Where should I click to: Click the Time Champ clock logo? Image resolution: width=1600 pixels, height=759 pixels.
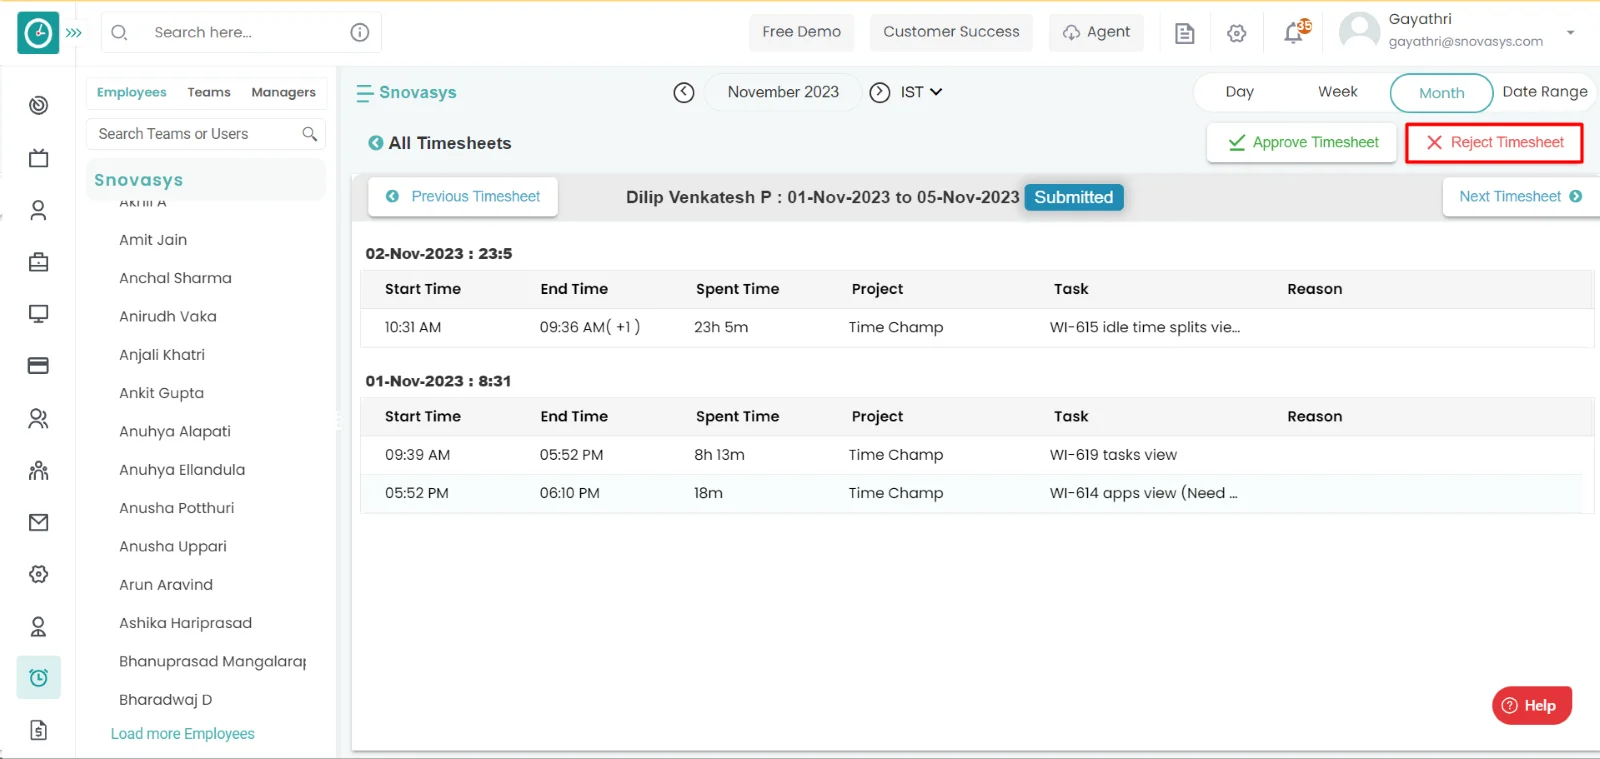(x=38, y=33)
